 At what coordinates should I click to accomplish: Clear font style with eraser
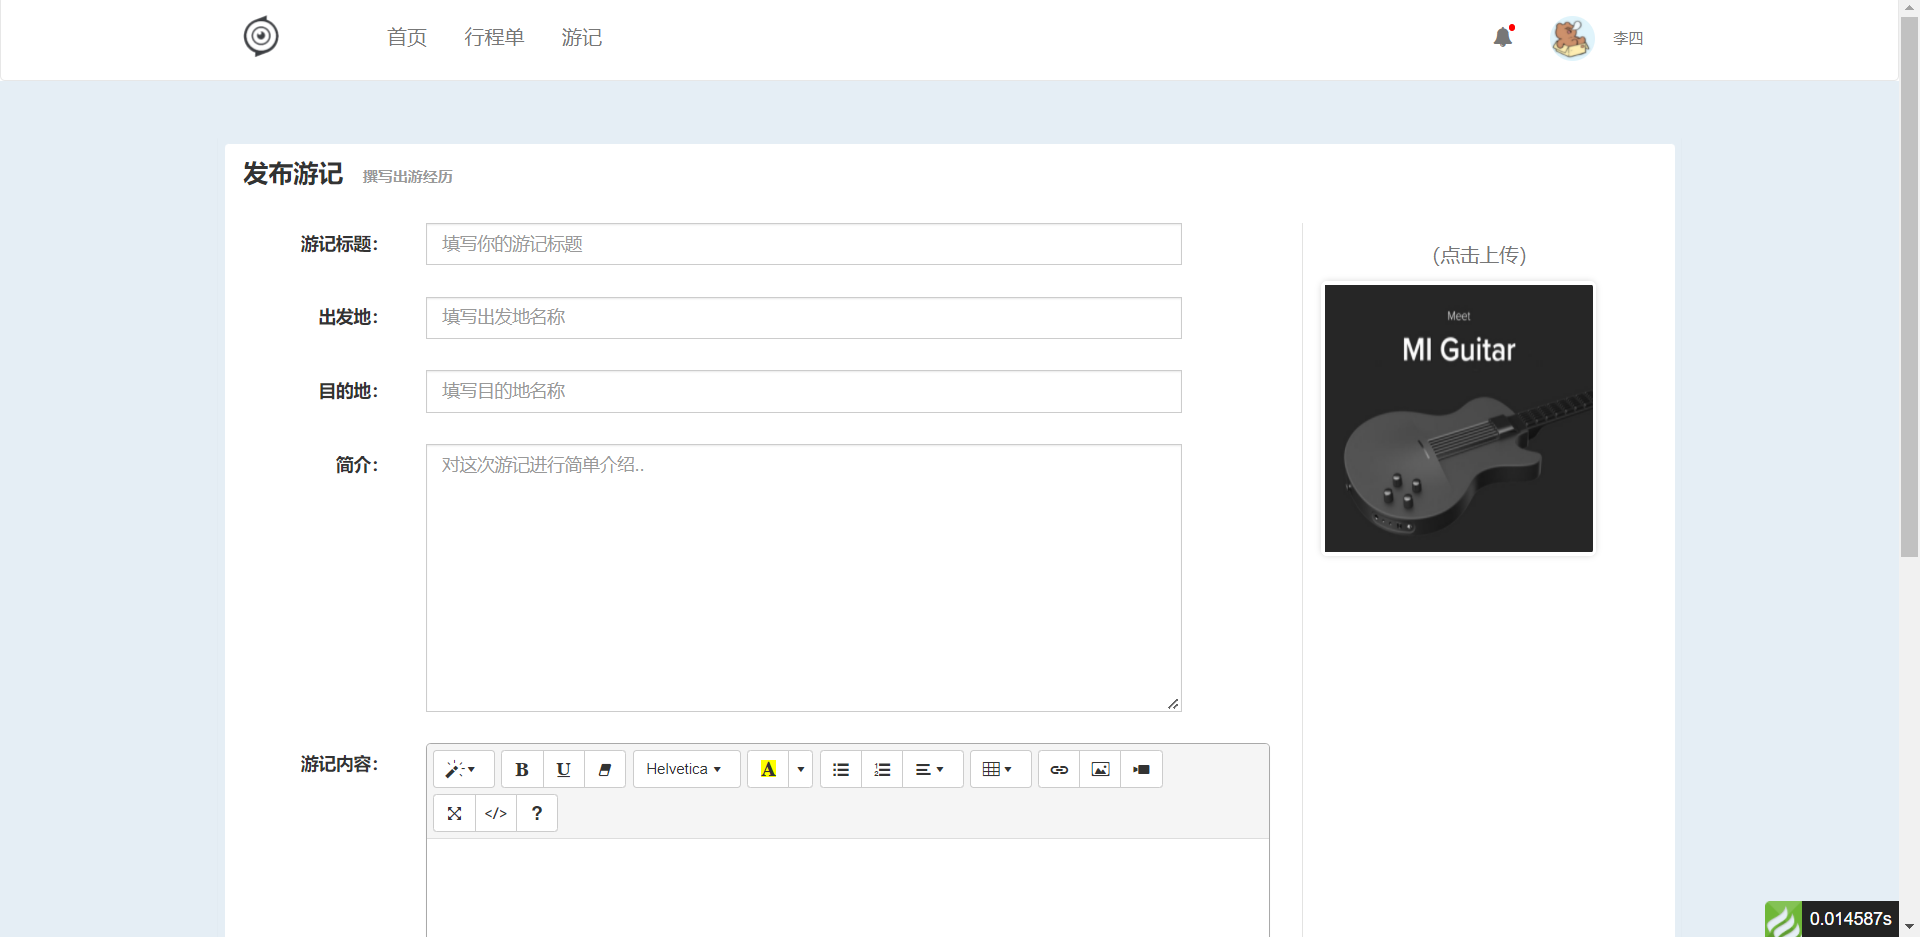tap(604, 769)
